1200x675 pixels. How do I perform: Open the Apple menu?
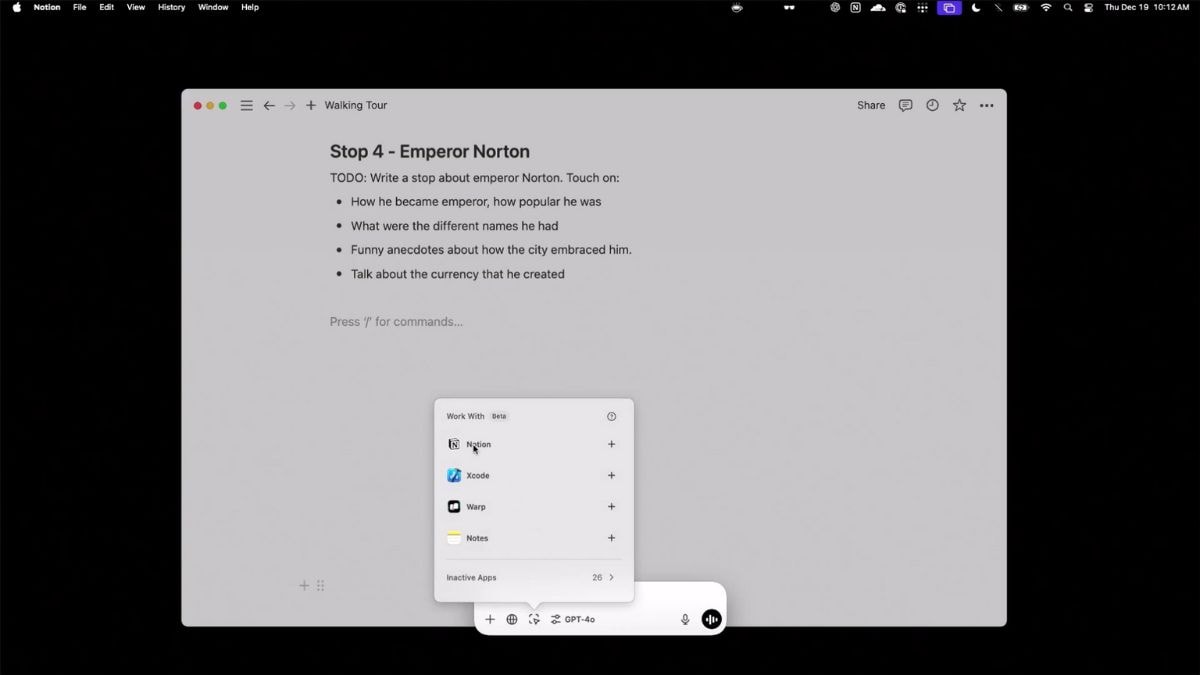(x=16, y=7)
